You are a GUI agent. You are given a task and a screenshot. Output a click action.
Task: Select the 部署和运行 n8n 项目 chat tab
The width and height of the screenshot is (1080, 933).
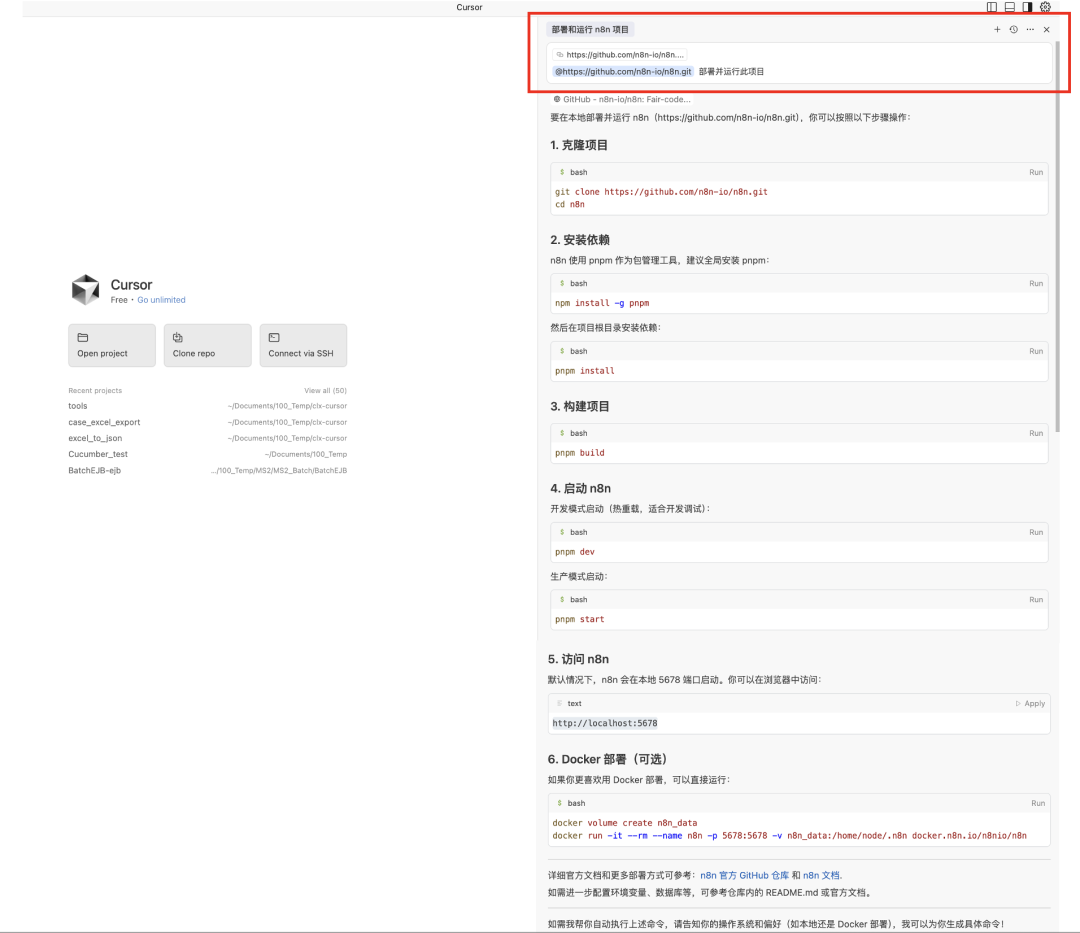[590, 30]
